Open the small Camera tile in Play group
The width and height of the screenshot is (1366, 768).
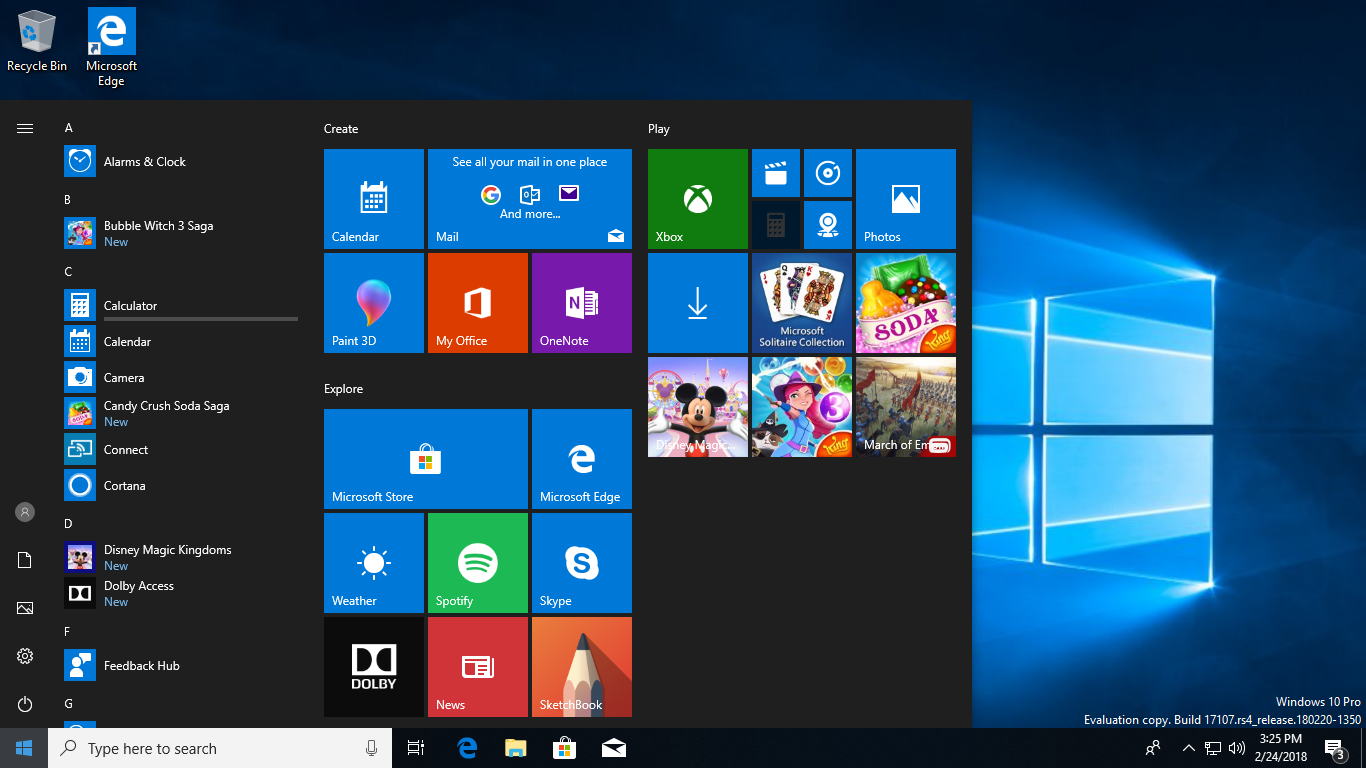click(x=828, y=225)
